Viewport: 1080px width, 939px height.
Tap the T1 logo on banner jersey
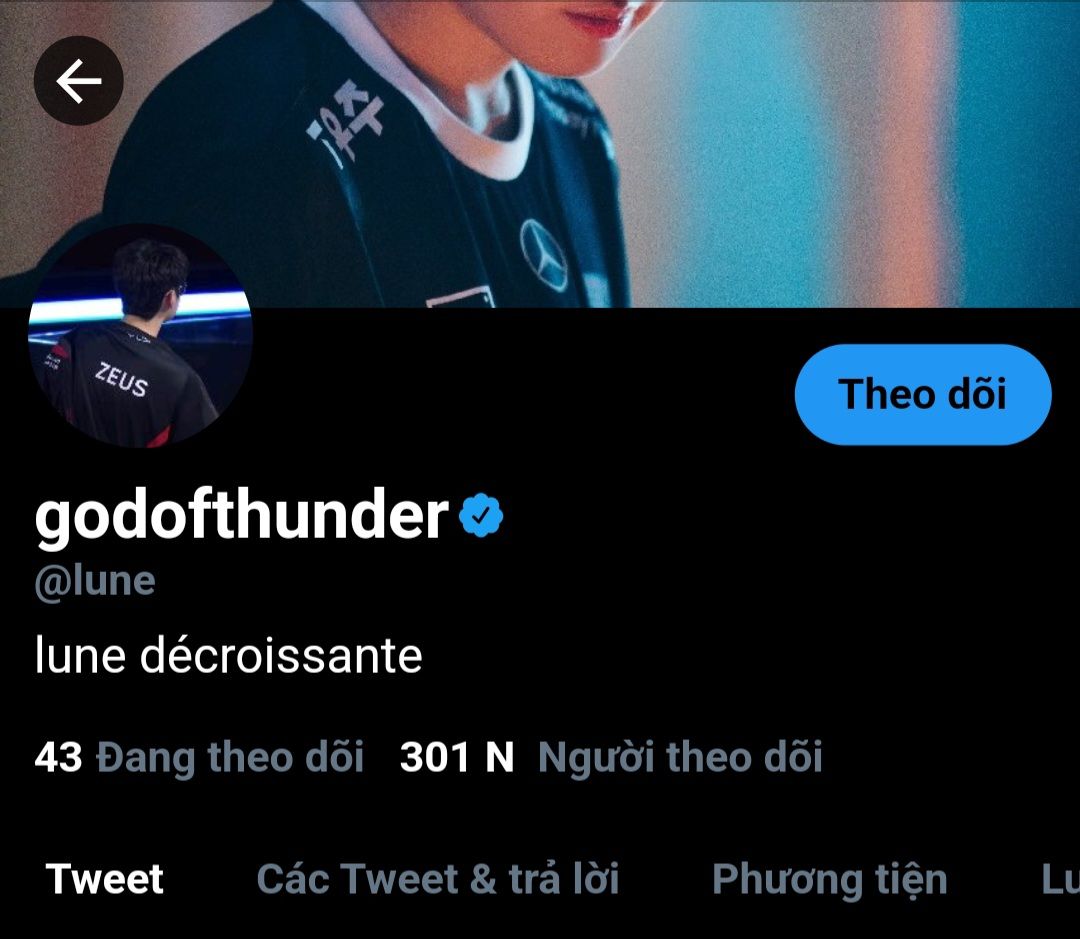pos(346,122)
